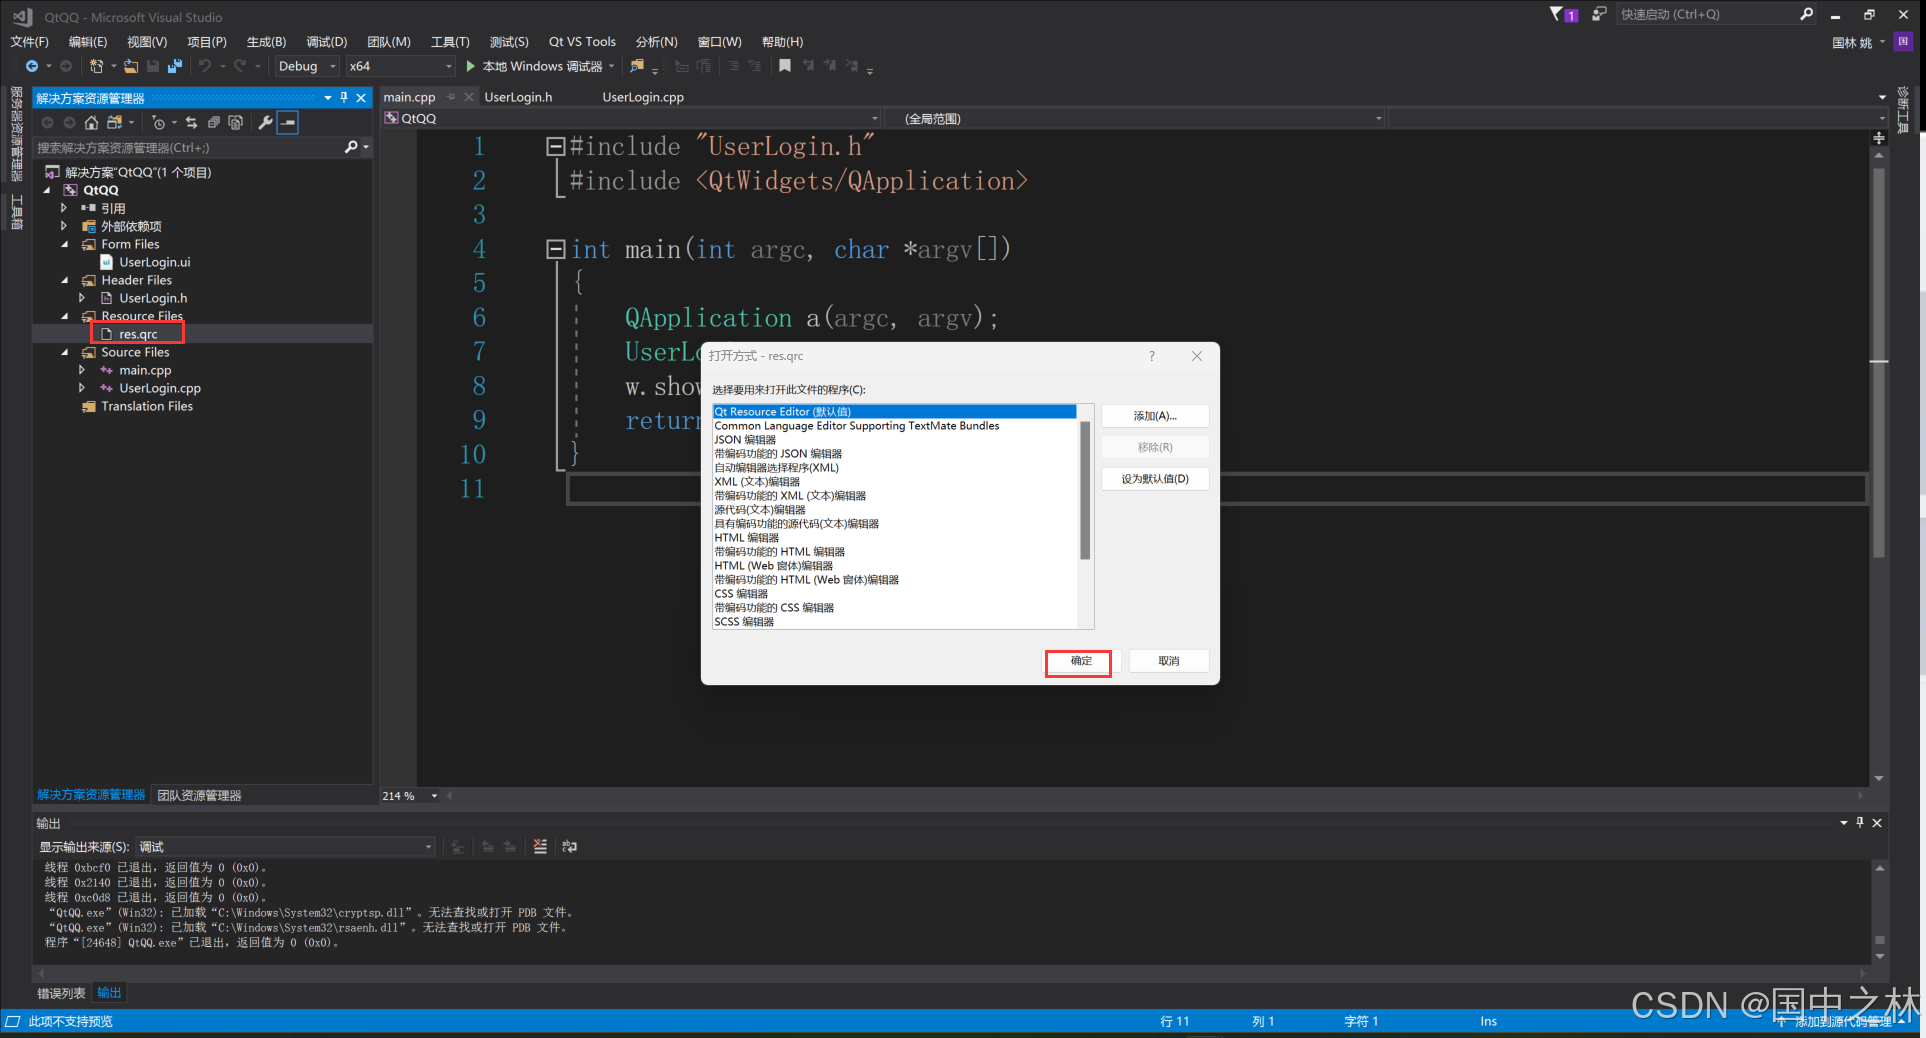Select Qt Resource Editor (默认值) in the list
Image resolution: width=1926 pixels, height=1038 pixels.
point(894,412)
